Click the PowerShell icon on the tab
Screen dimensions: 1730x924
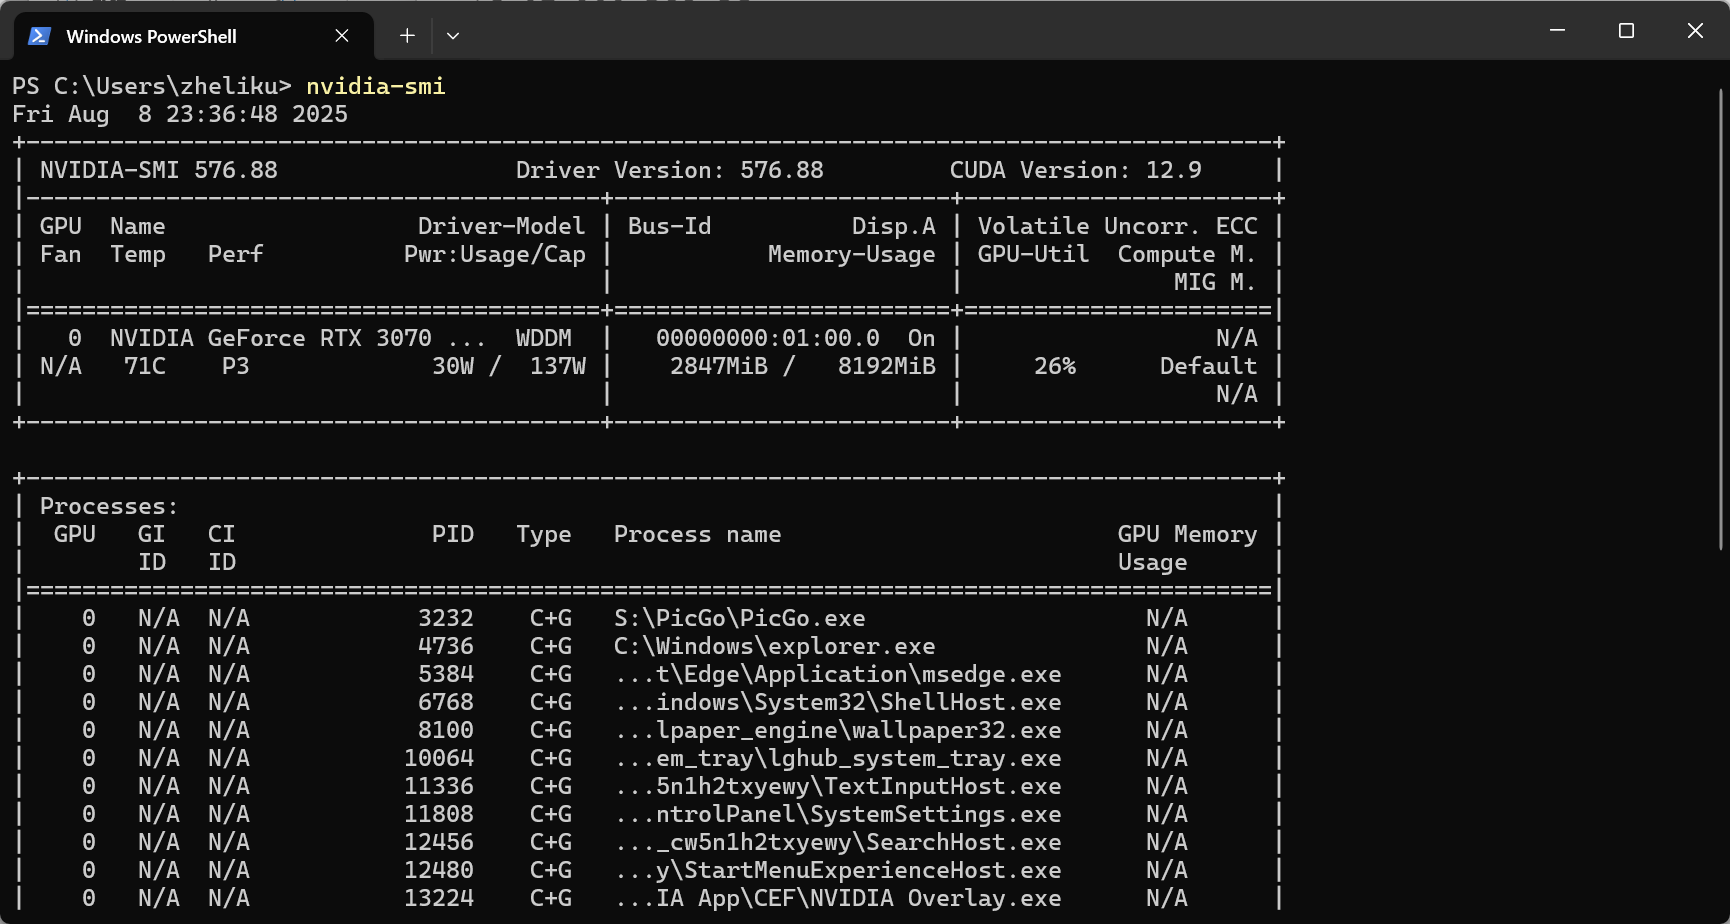39,36
